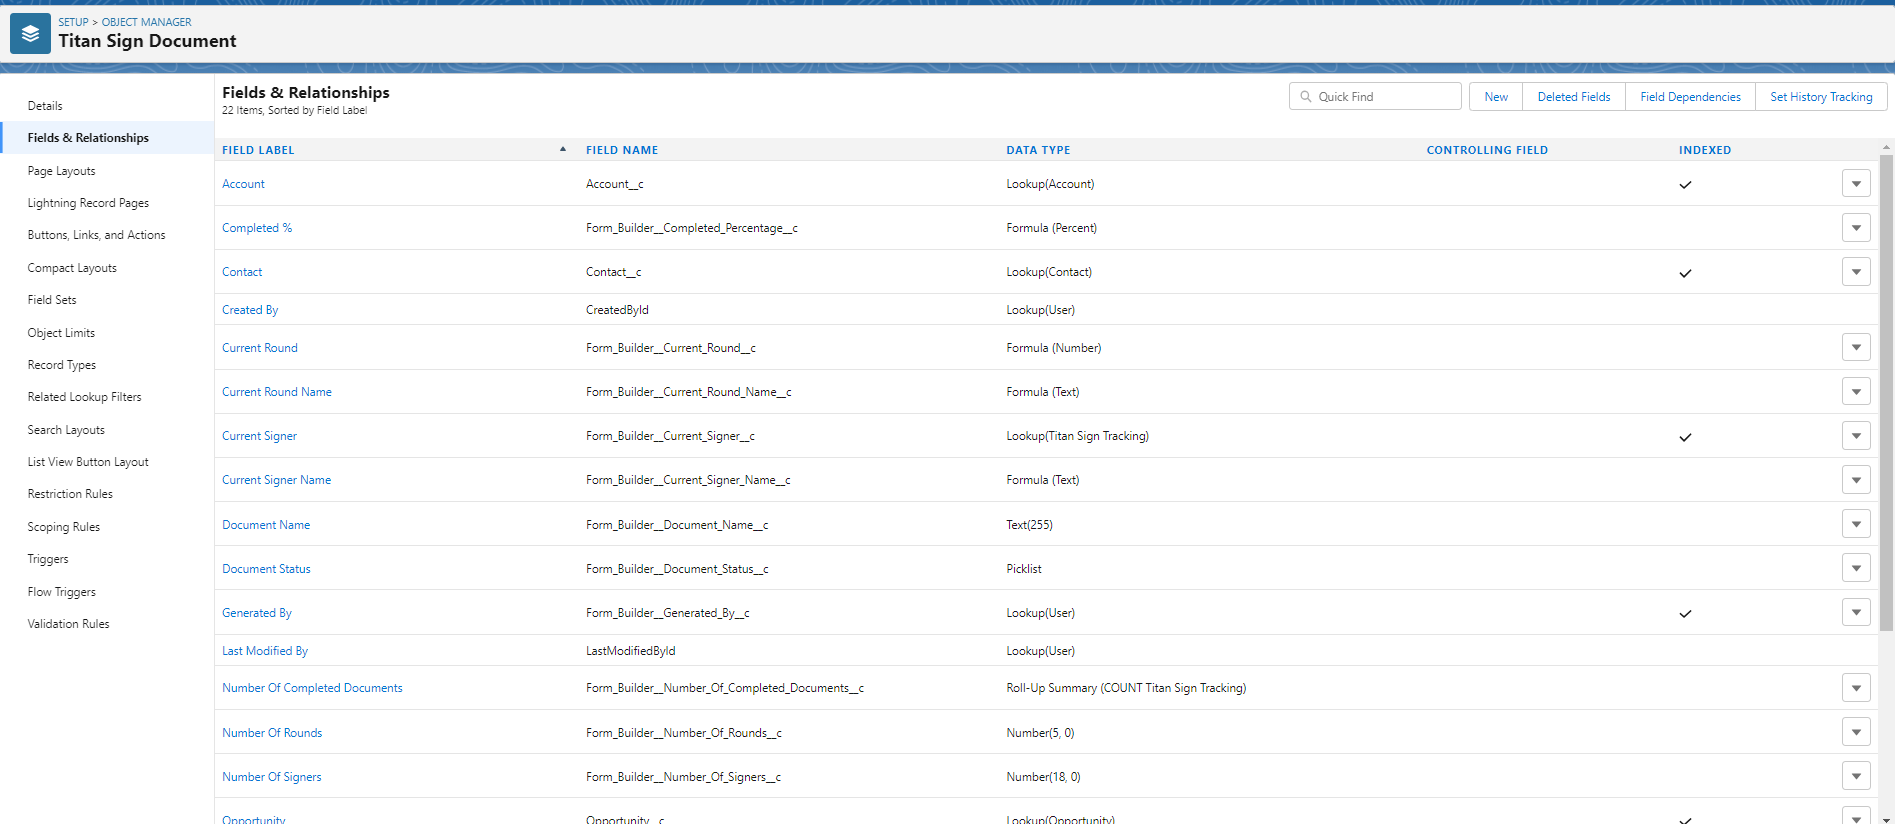The image size is (1895, 824).
Task: Click the Field Name column header
Action: point(622,150)
